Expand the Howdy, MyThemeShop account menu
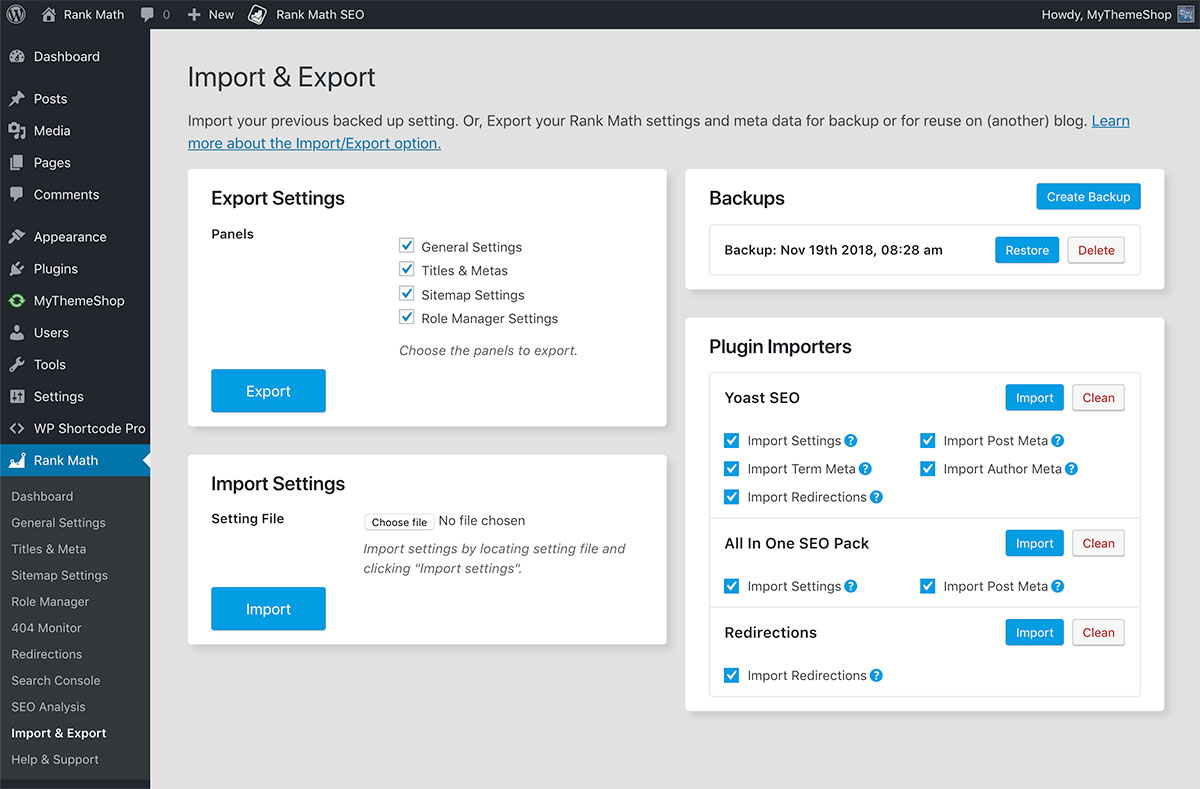 click(x=1105, y=15)
